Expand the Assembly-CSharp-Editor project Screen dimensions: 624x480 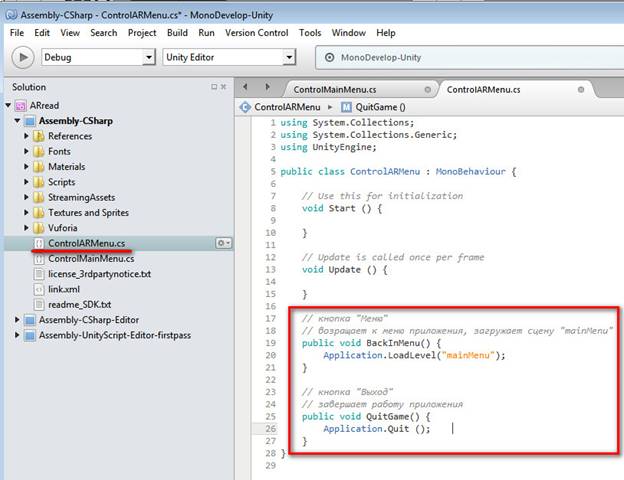[17, 320]
